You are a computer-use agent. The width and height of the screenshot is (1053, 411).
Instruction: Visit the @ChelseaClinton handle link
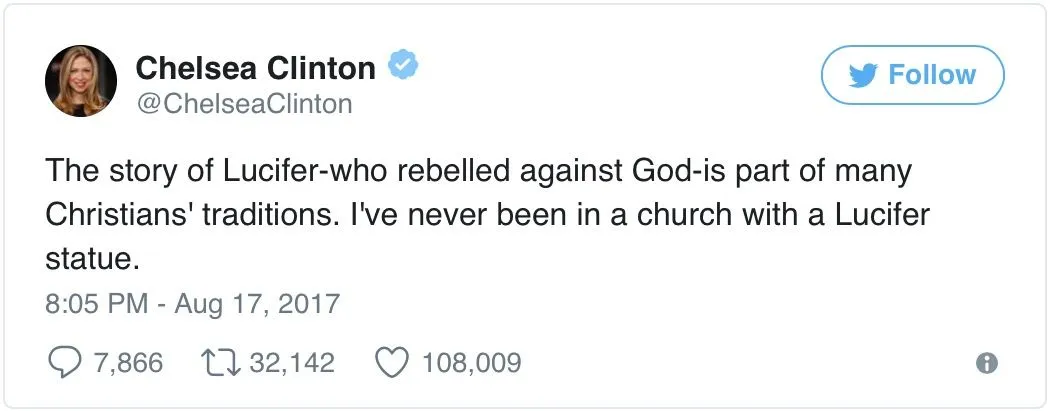[243, 104]
